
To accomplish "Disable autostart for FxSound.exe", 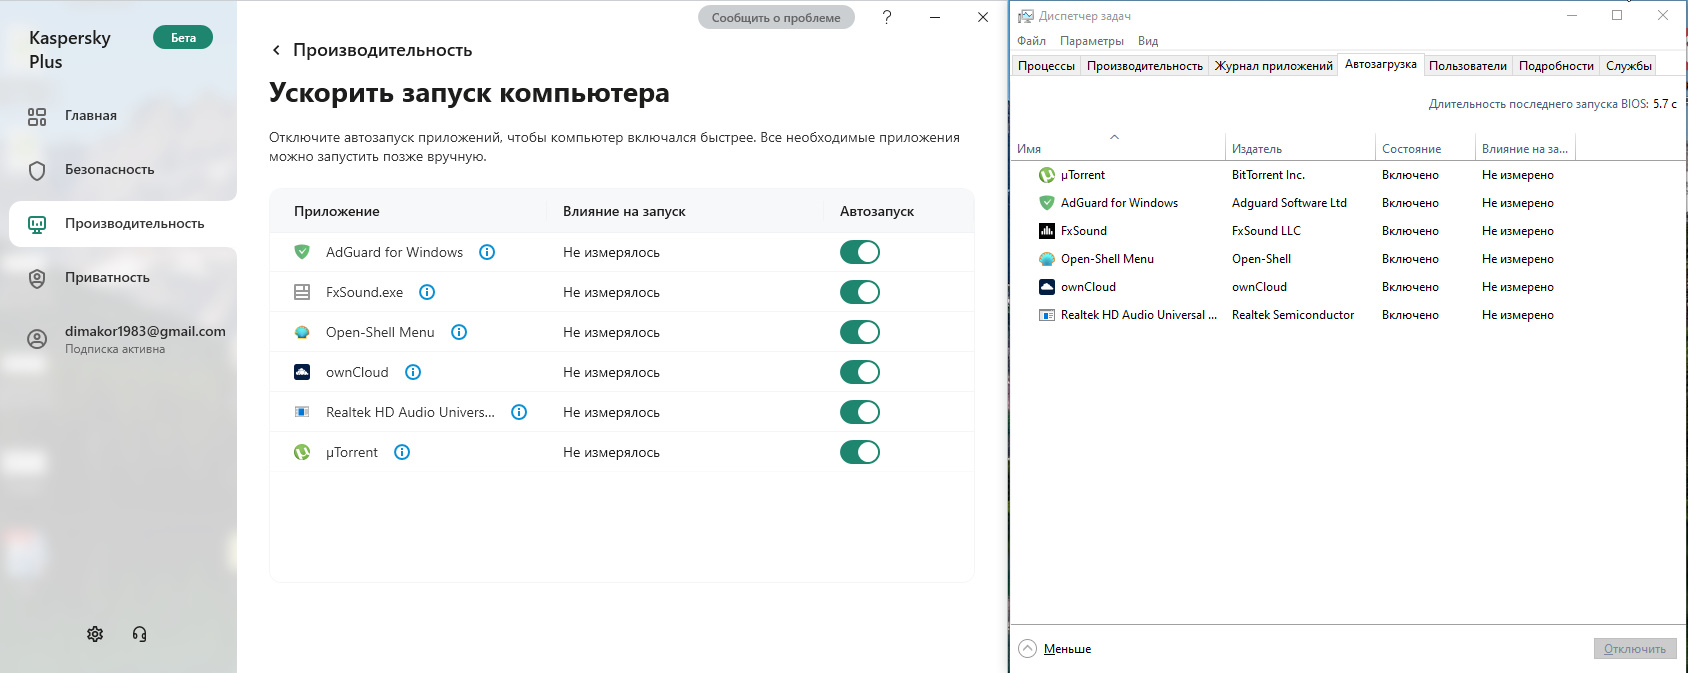I will pyautogui.click(x=860, y=292).
